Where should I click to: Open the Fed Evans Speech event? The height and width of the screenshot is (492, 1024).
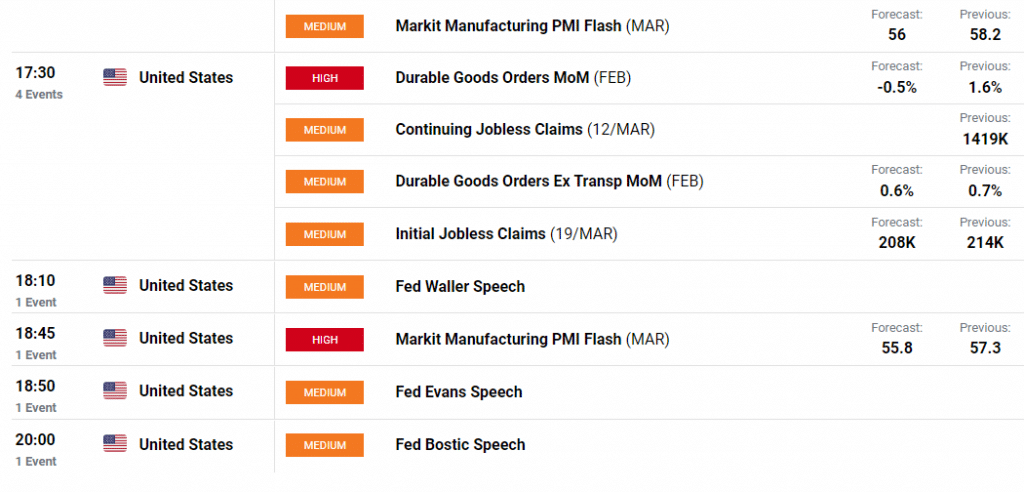[x=459, y=392]
